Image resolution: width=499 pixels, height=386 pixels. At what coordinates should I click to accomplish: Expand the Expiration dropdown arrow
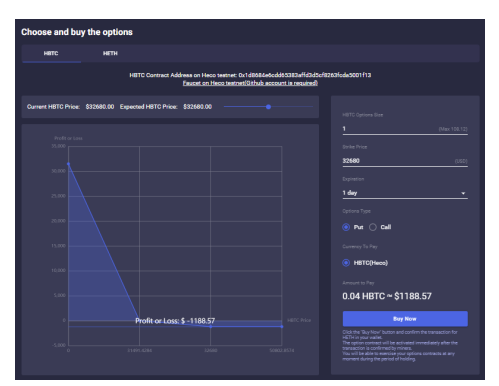pos(463,193)
